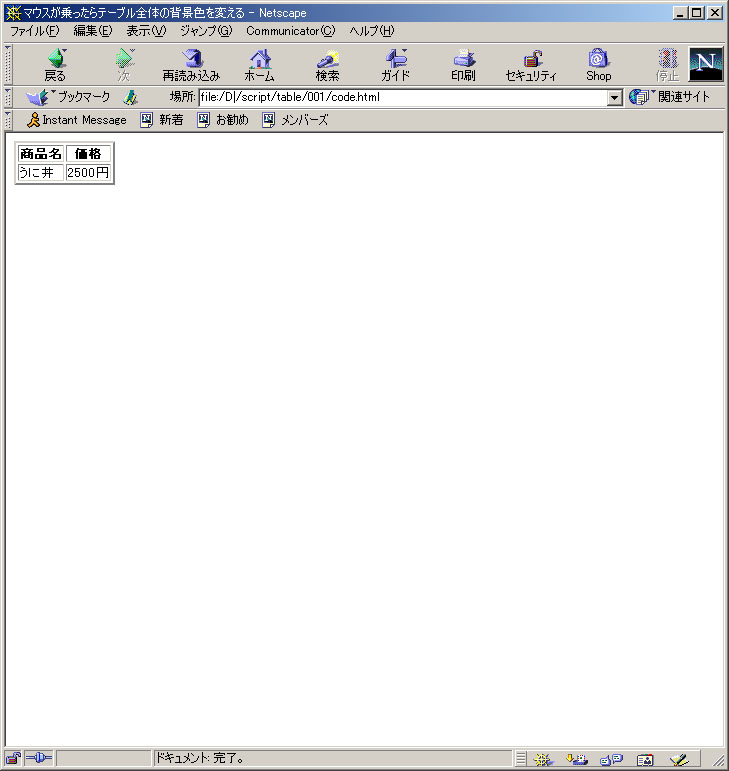Print the page with 印刷
Image resolution: width=729 pixels, height=771 pixels.
point(463,65)
